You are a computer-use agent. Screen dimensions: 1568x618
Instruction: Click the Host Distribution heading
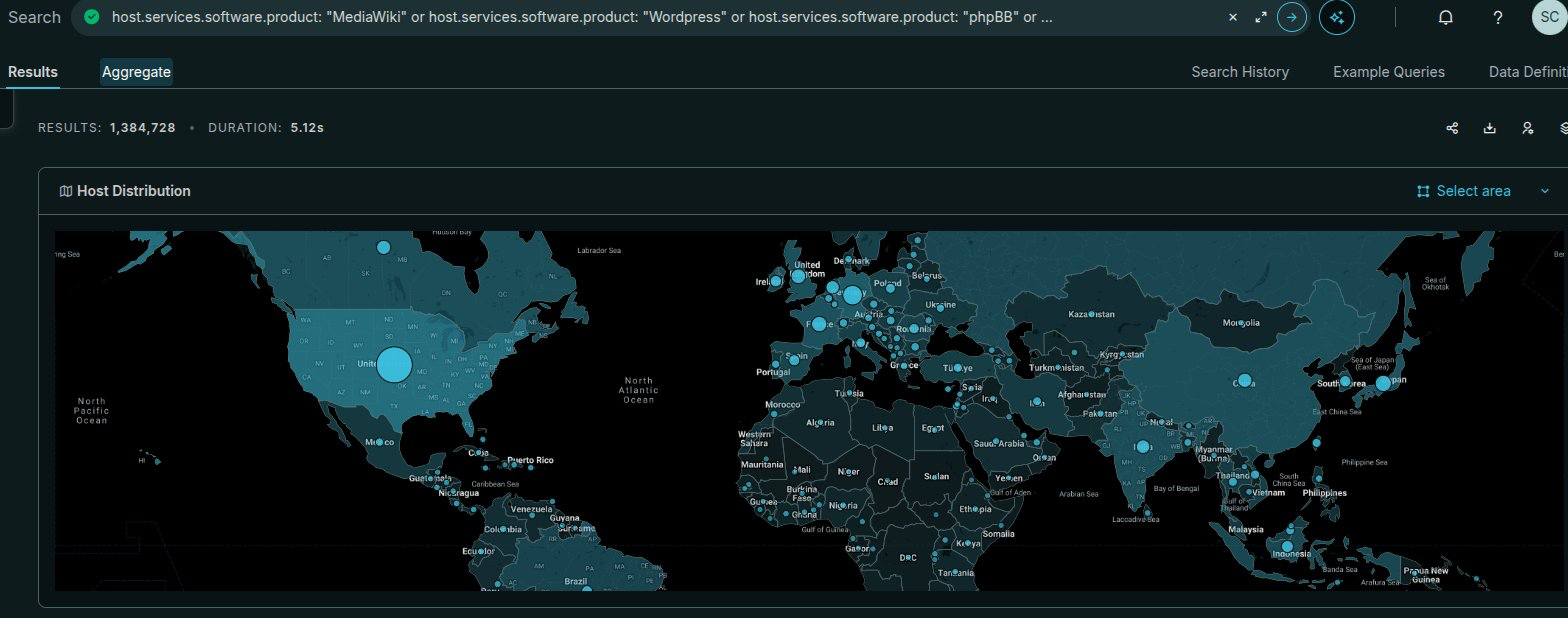pyautogui.click(x=134, y=191)
